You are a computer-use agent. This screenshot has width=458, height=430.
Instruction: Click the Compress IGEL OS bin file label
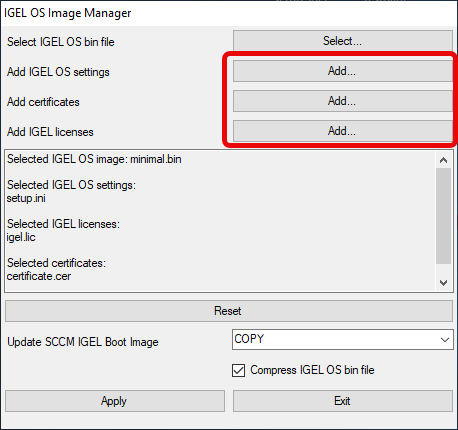(312, 370)
